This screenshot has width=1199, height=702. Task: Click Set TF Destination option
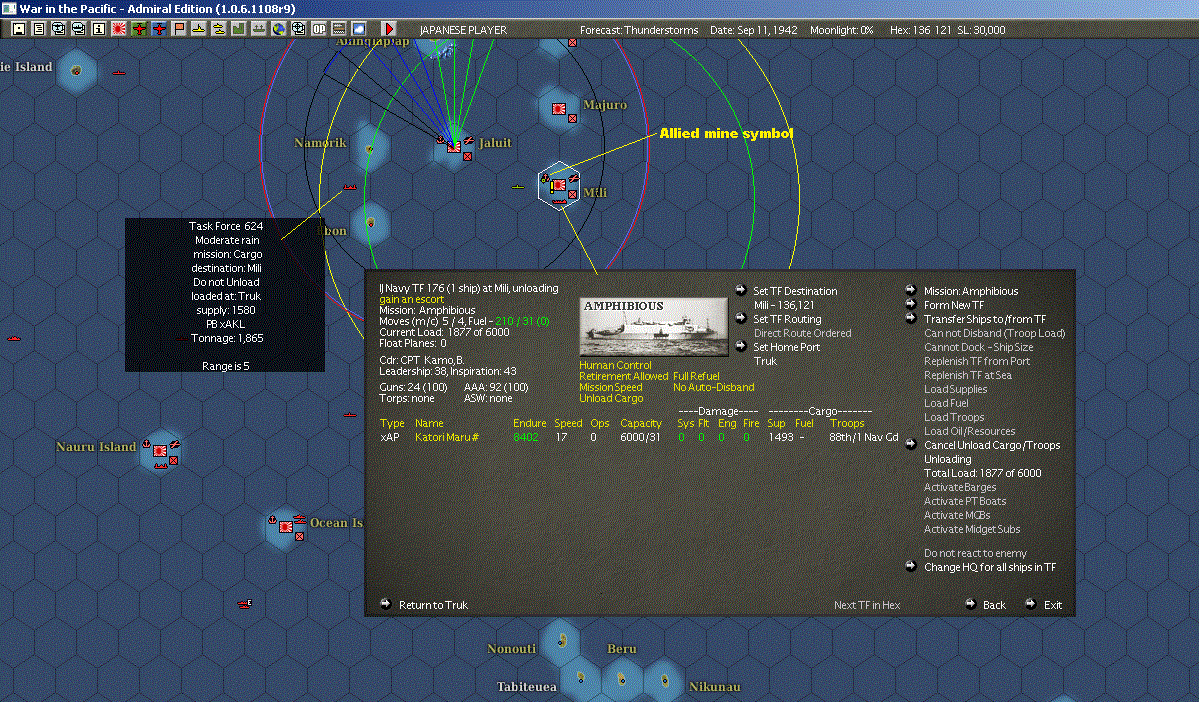(x=795, y=291)
